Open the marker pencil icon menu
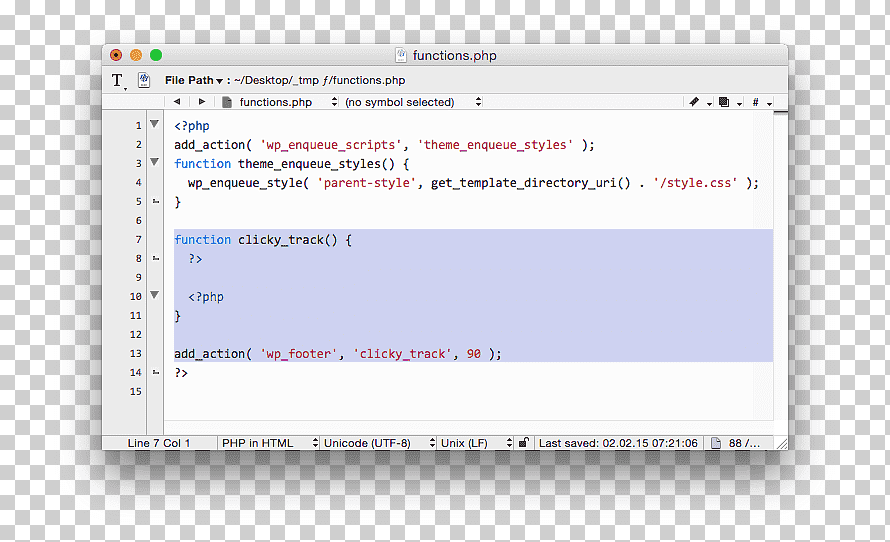The height and width of the screenshot is (542, 890). pyautogui.click(x=699, y=102)
